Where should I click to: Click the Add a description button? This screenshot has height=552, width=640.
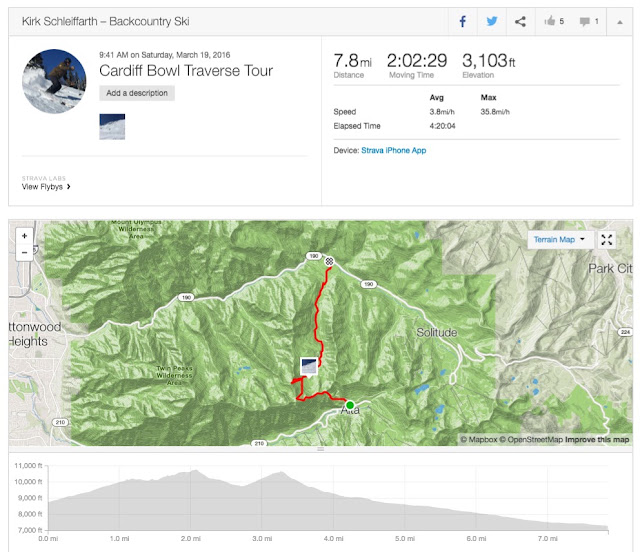[137, 93]
